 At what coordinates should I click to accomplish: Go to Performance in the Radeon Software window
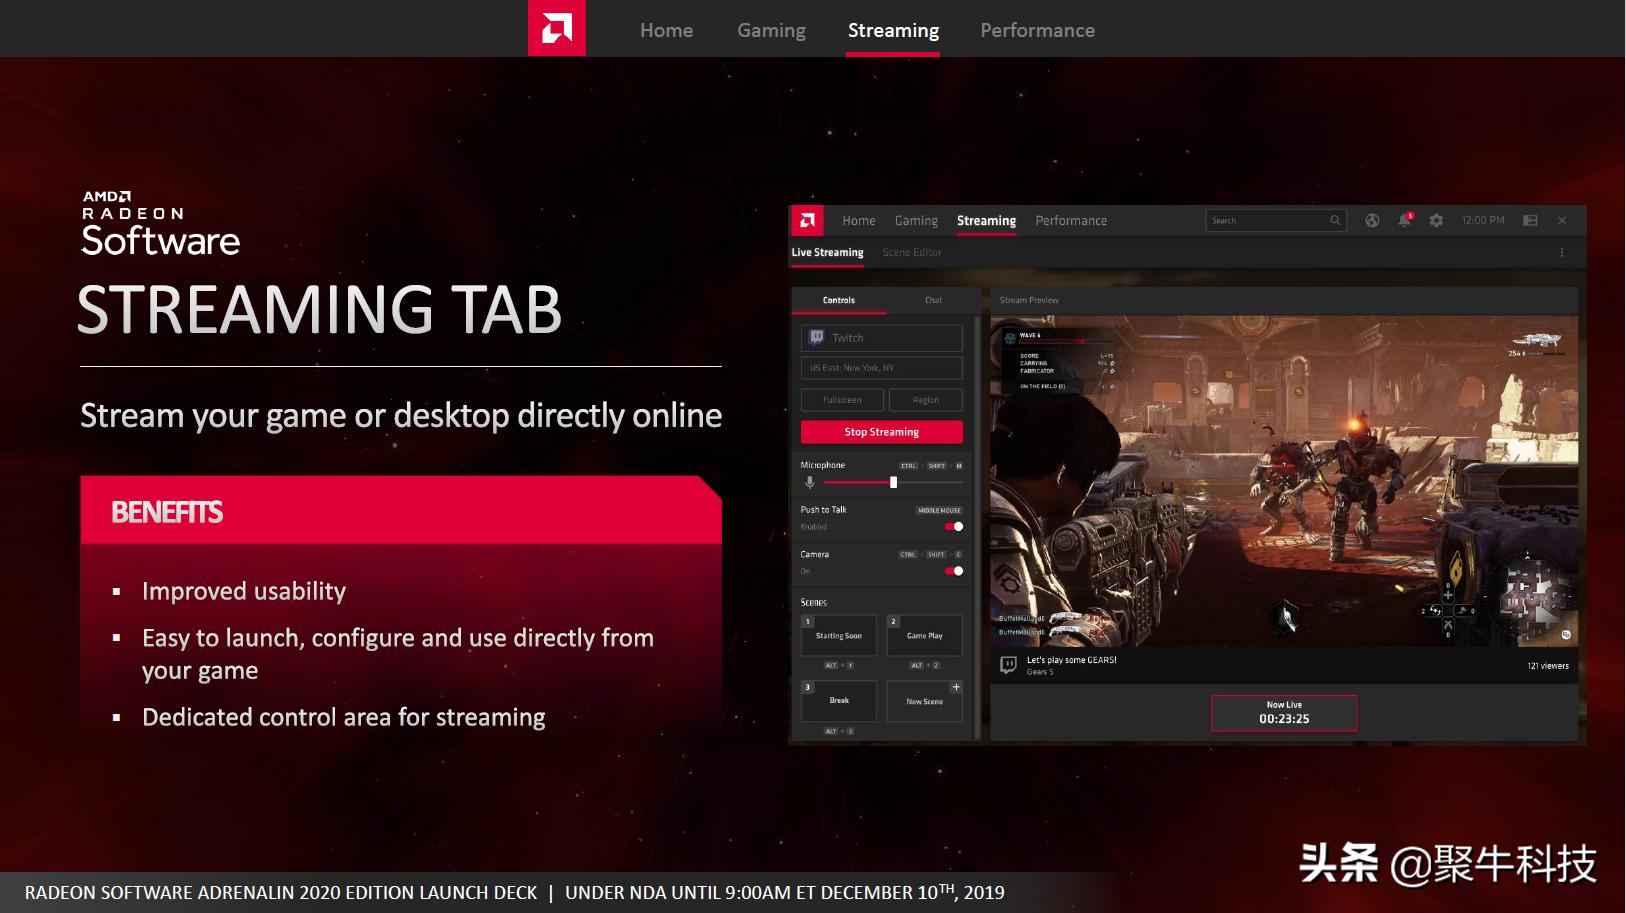pos(1071,221)
